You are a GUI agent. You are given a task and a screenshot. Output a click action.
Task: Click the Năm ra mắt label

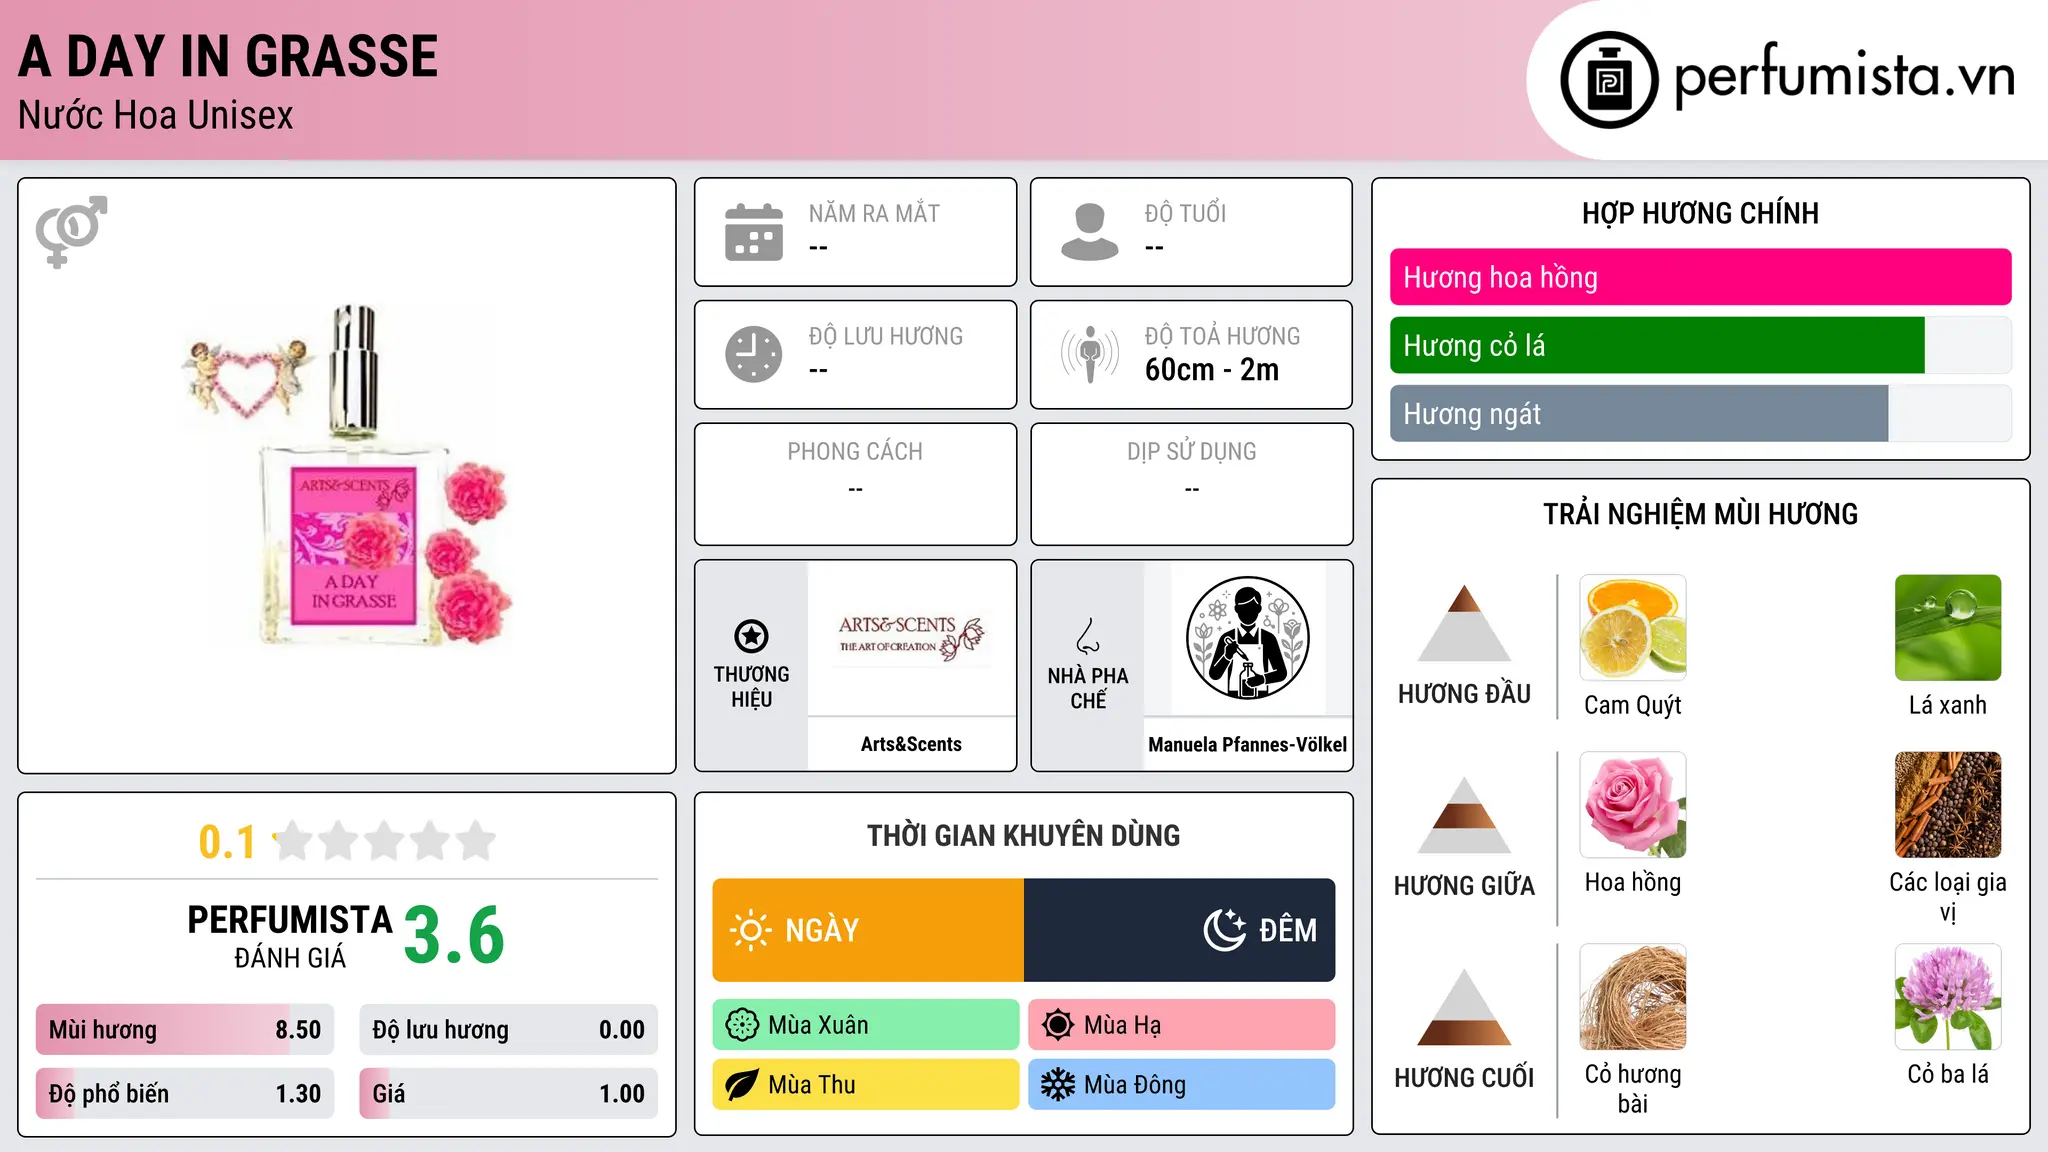pyautogui.click(x=874, y=214)
